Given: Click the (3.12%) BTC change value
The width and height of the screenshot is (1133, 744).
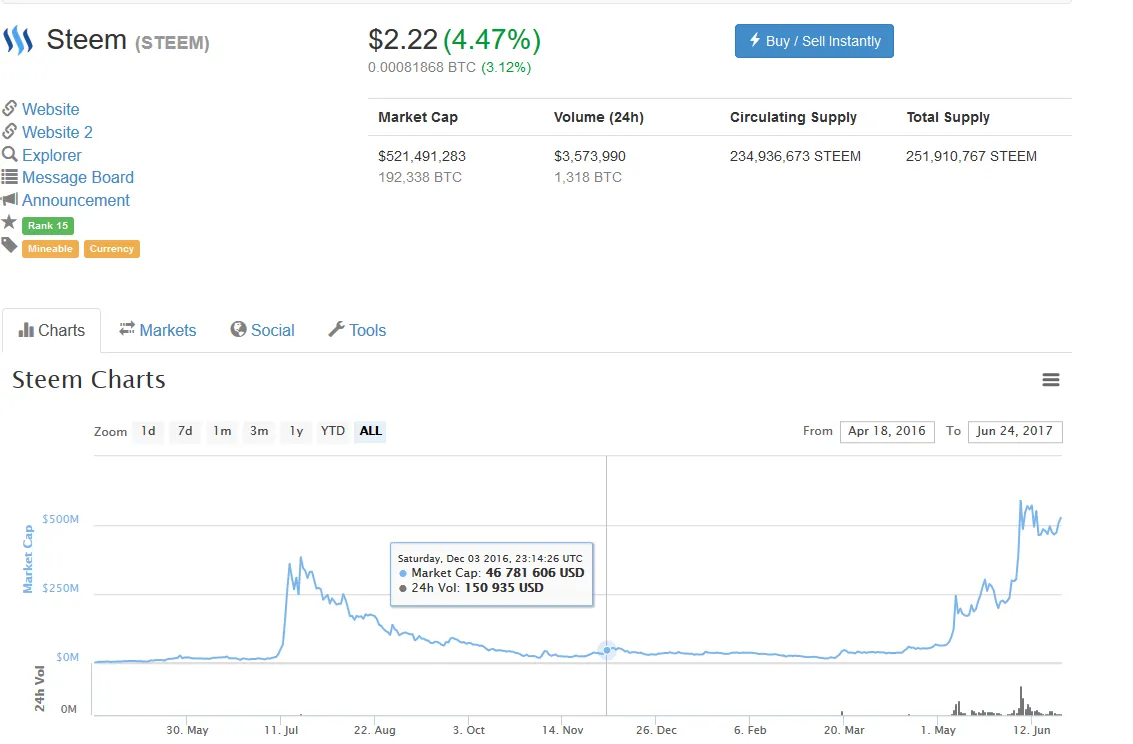Looking at the screenshot, I should coord(506,67).
